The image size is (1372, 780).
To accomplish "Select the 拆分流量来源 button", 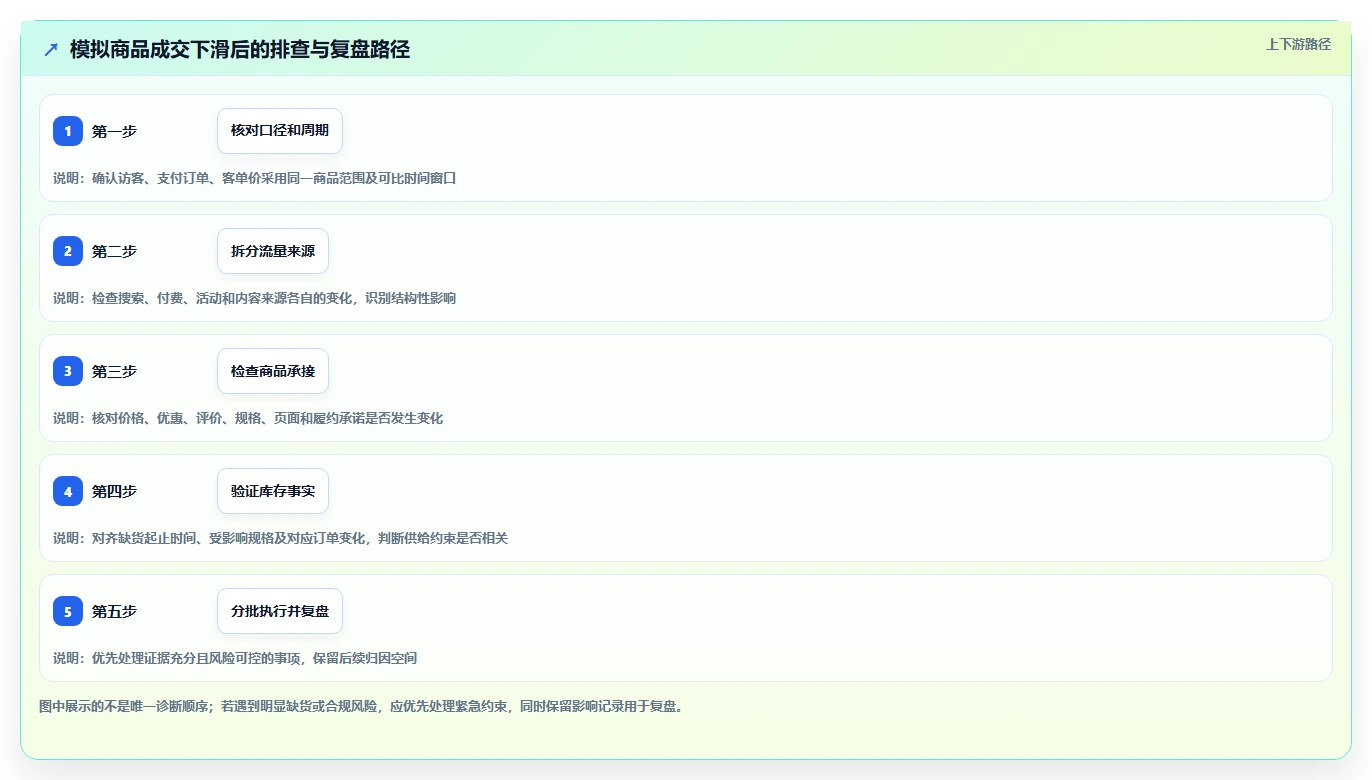I will pyautogui.click(x=273, y=251).
